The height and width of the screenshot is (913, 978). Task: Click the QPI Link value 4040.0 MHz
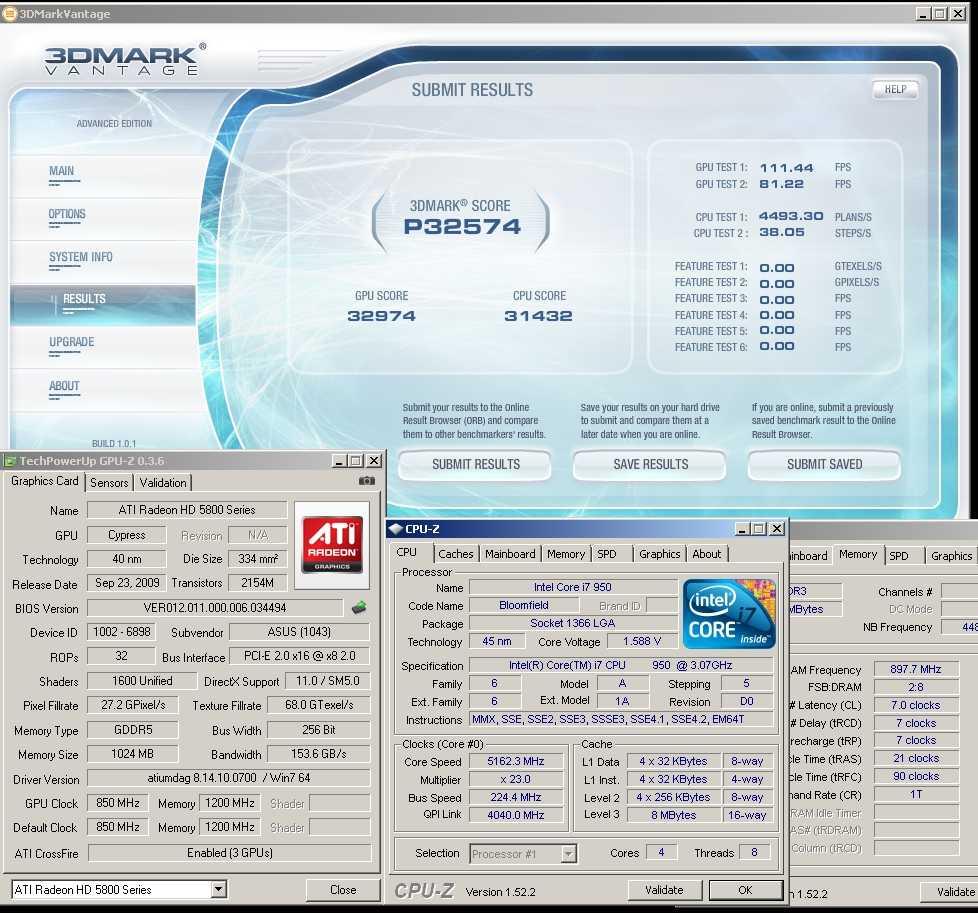[x=516, y=815]
